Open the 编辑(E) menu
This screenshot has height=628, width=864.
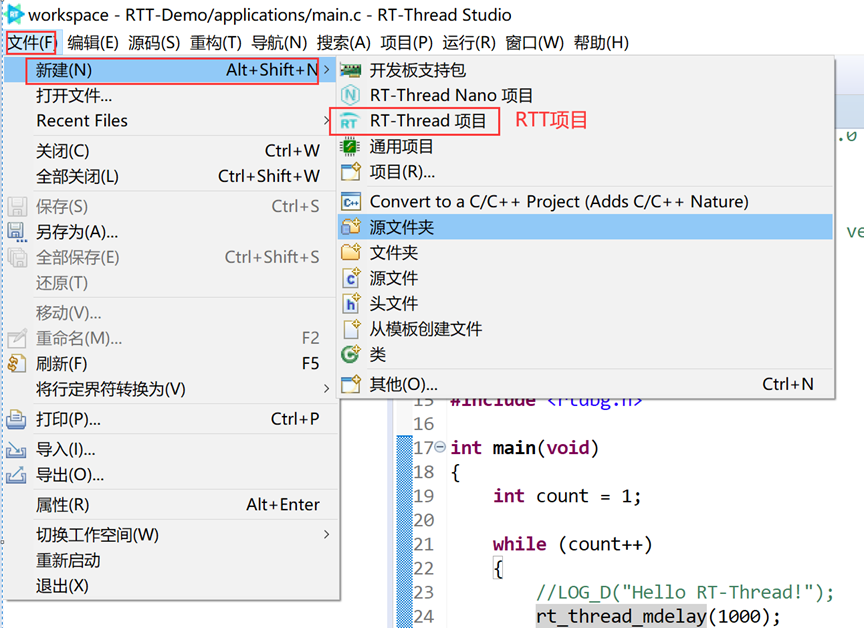[93, 42]
